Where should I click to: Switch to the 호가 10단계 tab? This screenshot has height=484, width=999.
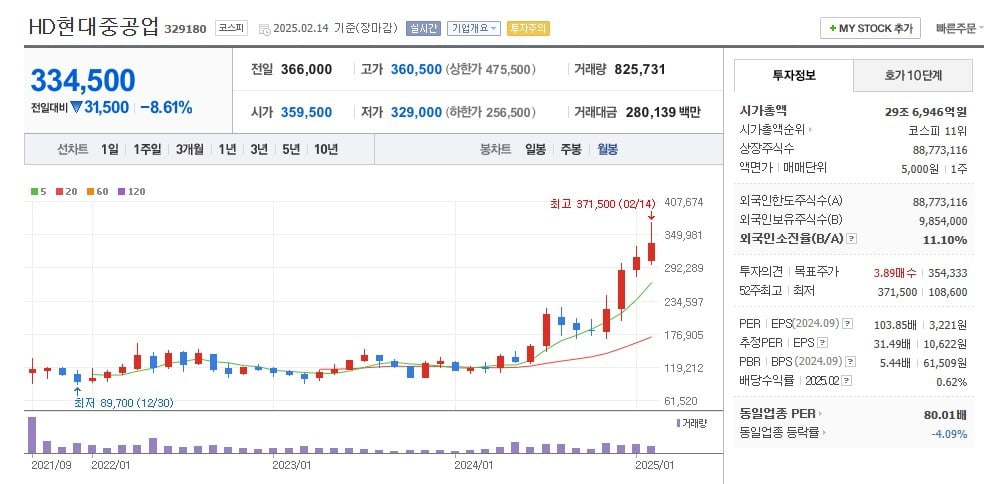pos(913,75)
